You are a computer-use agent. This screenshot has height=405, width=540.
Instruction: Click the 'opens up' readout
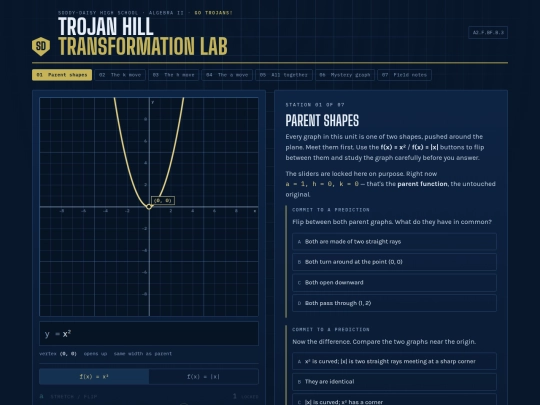pos(95,354)
